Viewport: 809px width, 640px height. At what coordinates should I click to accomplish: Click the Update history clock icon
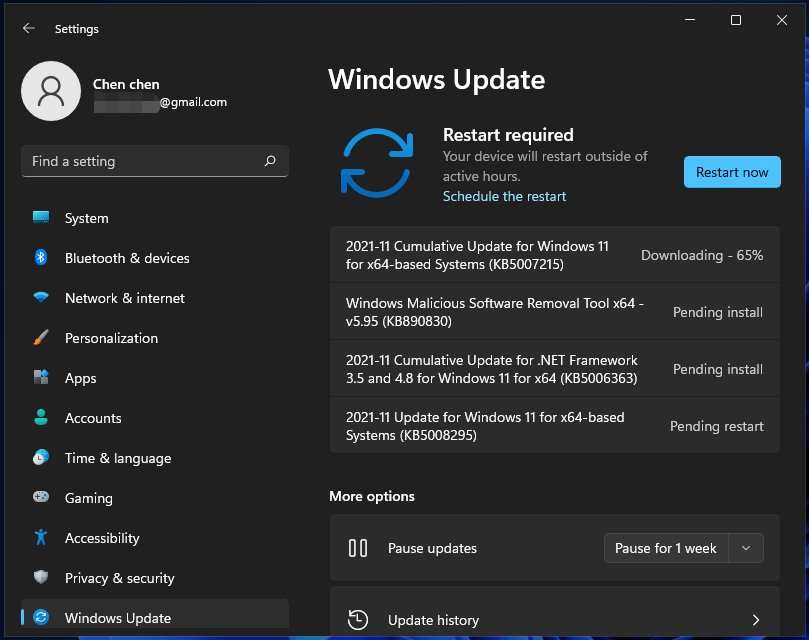pos(358,620)
